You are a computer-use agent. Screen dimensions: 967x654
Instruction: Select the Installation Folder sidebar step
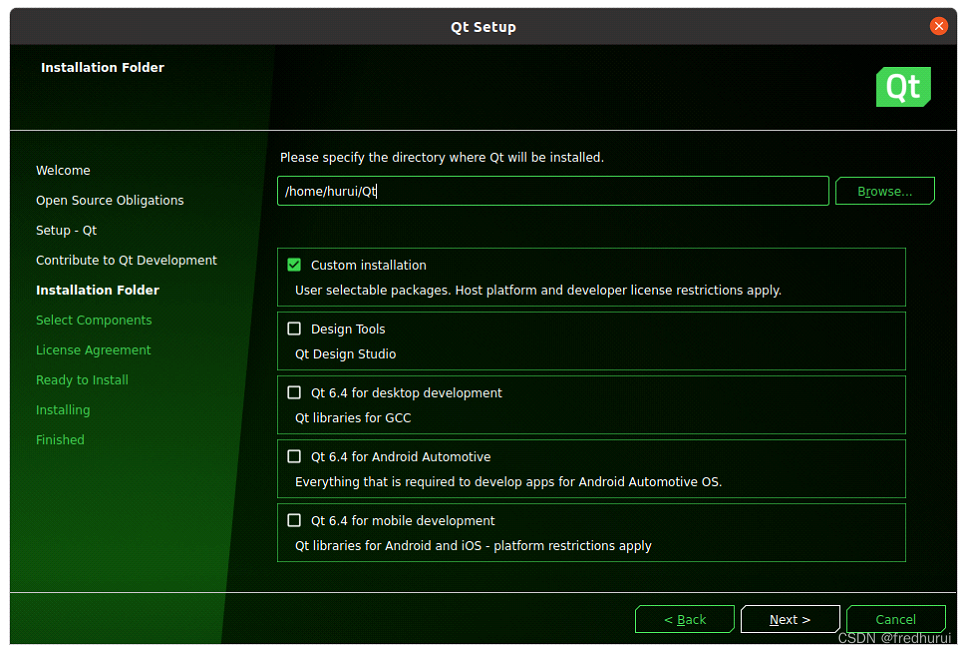click(97, 290)
